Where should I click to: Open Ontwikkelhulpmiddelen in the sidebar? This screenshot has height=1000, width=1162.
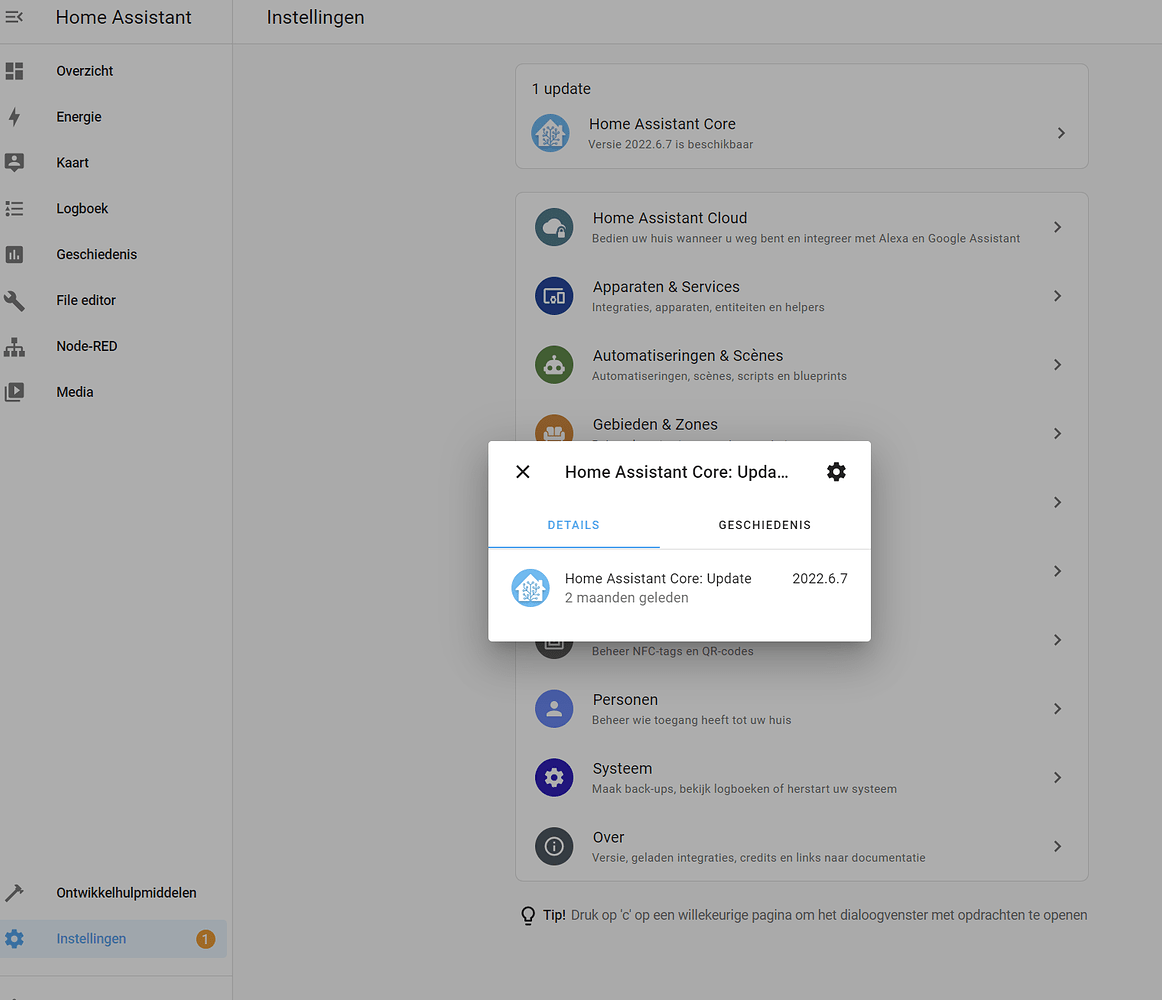tap(126, 893)
